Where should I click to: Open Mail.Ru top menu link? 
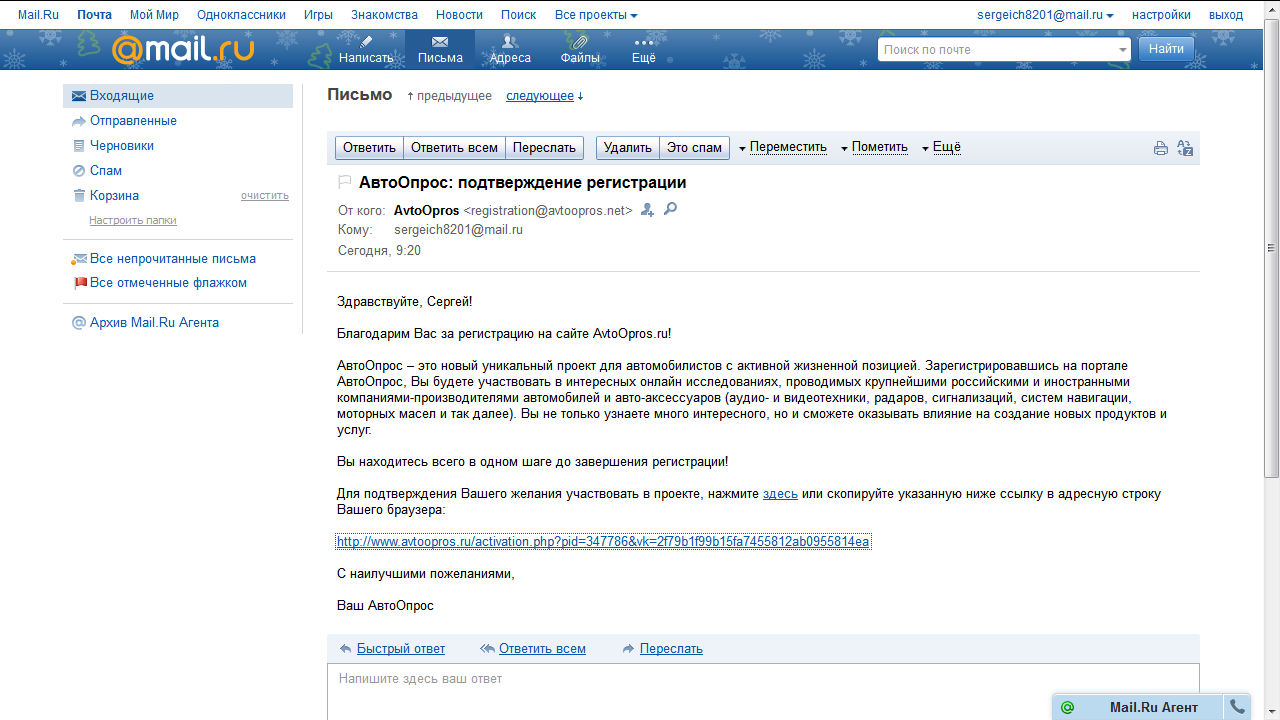coord(38,15)
